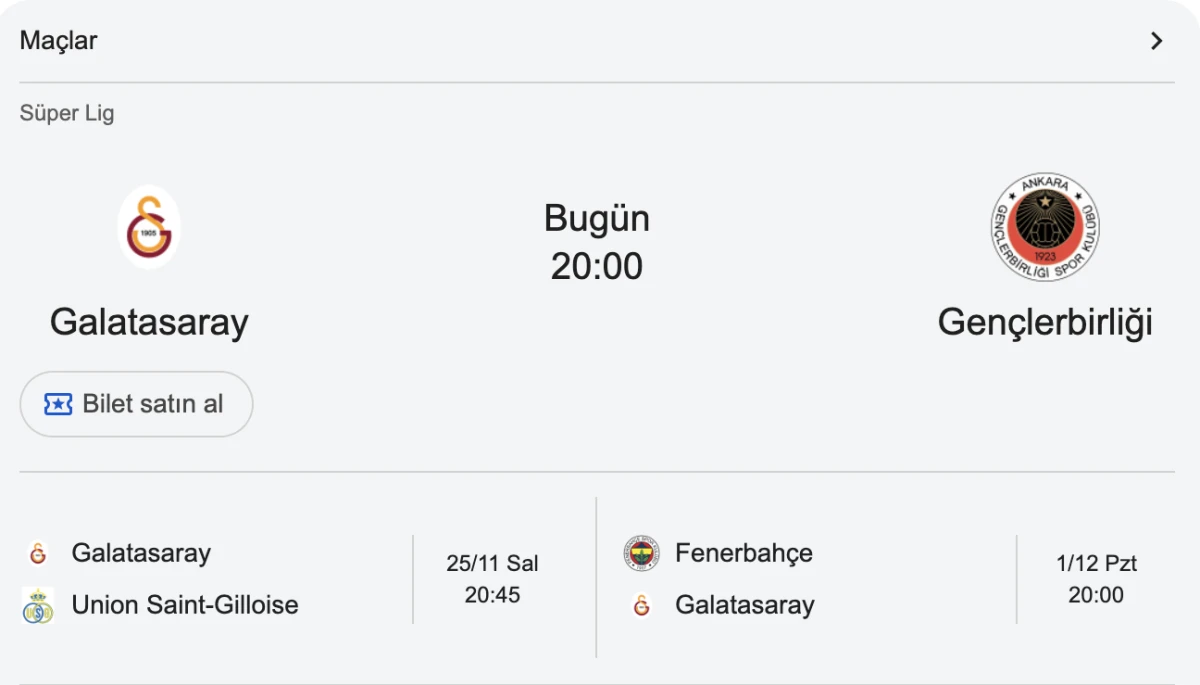Screen dimensions: 1200x685
Task: Click the Union Saint-Gilloise team name
Action: click(185, 604)
